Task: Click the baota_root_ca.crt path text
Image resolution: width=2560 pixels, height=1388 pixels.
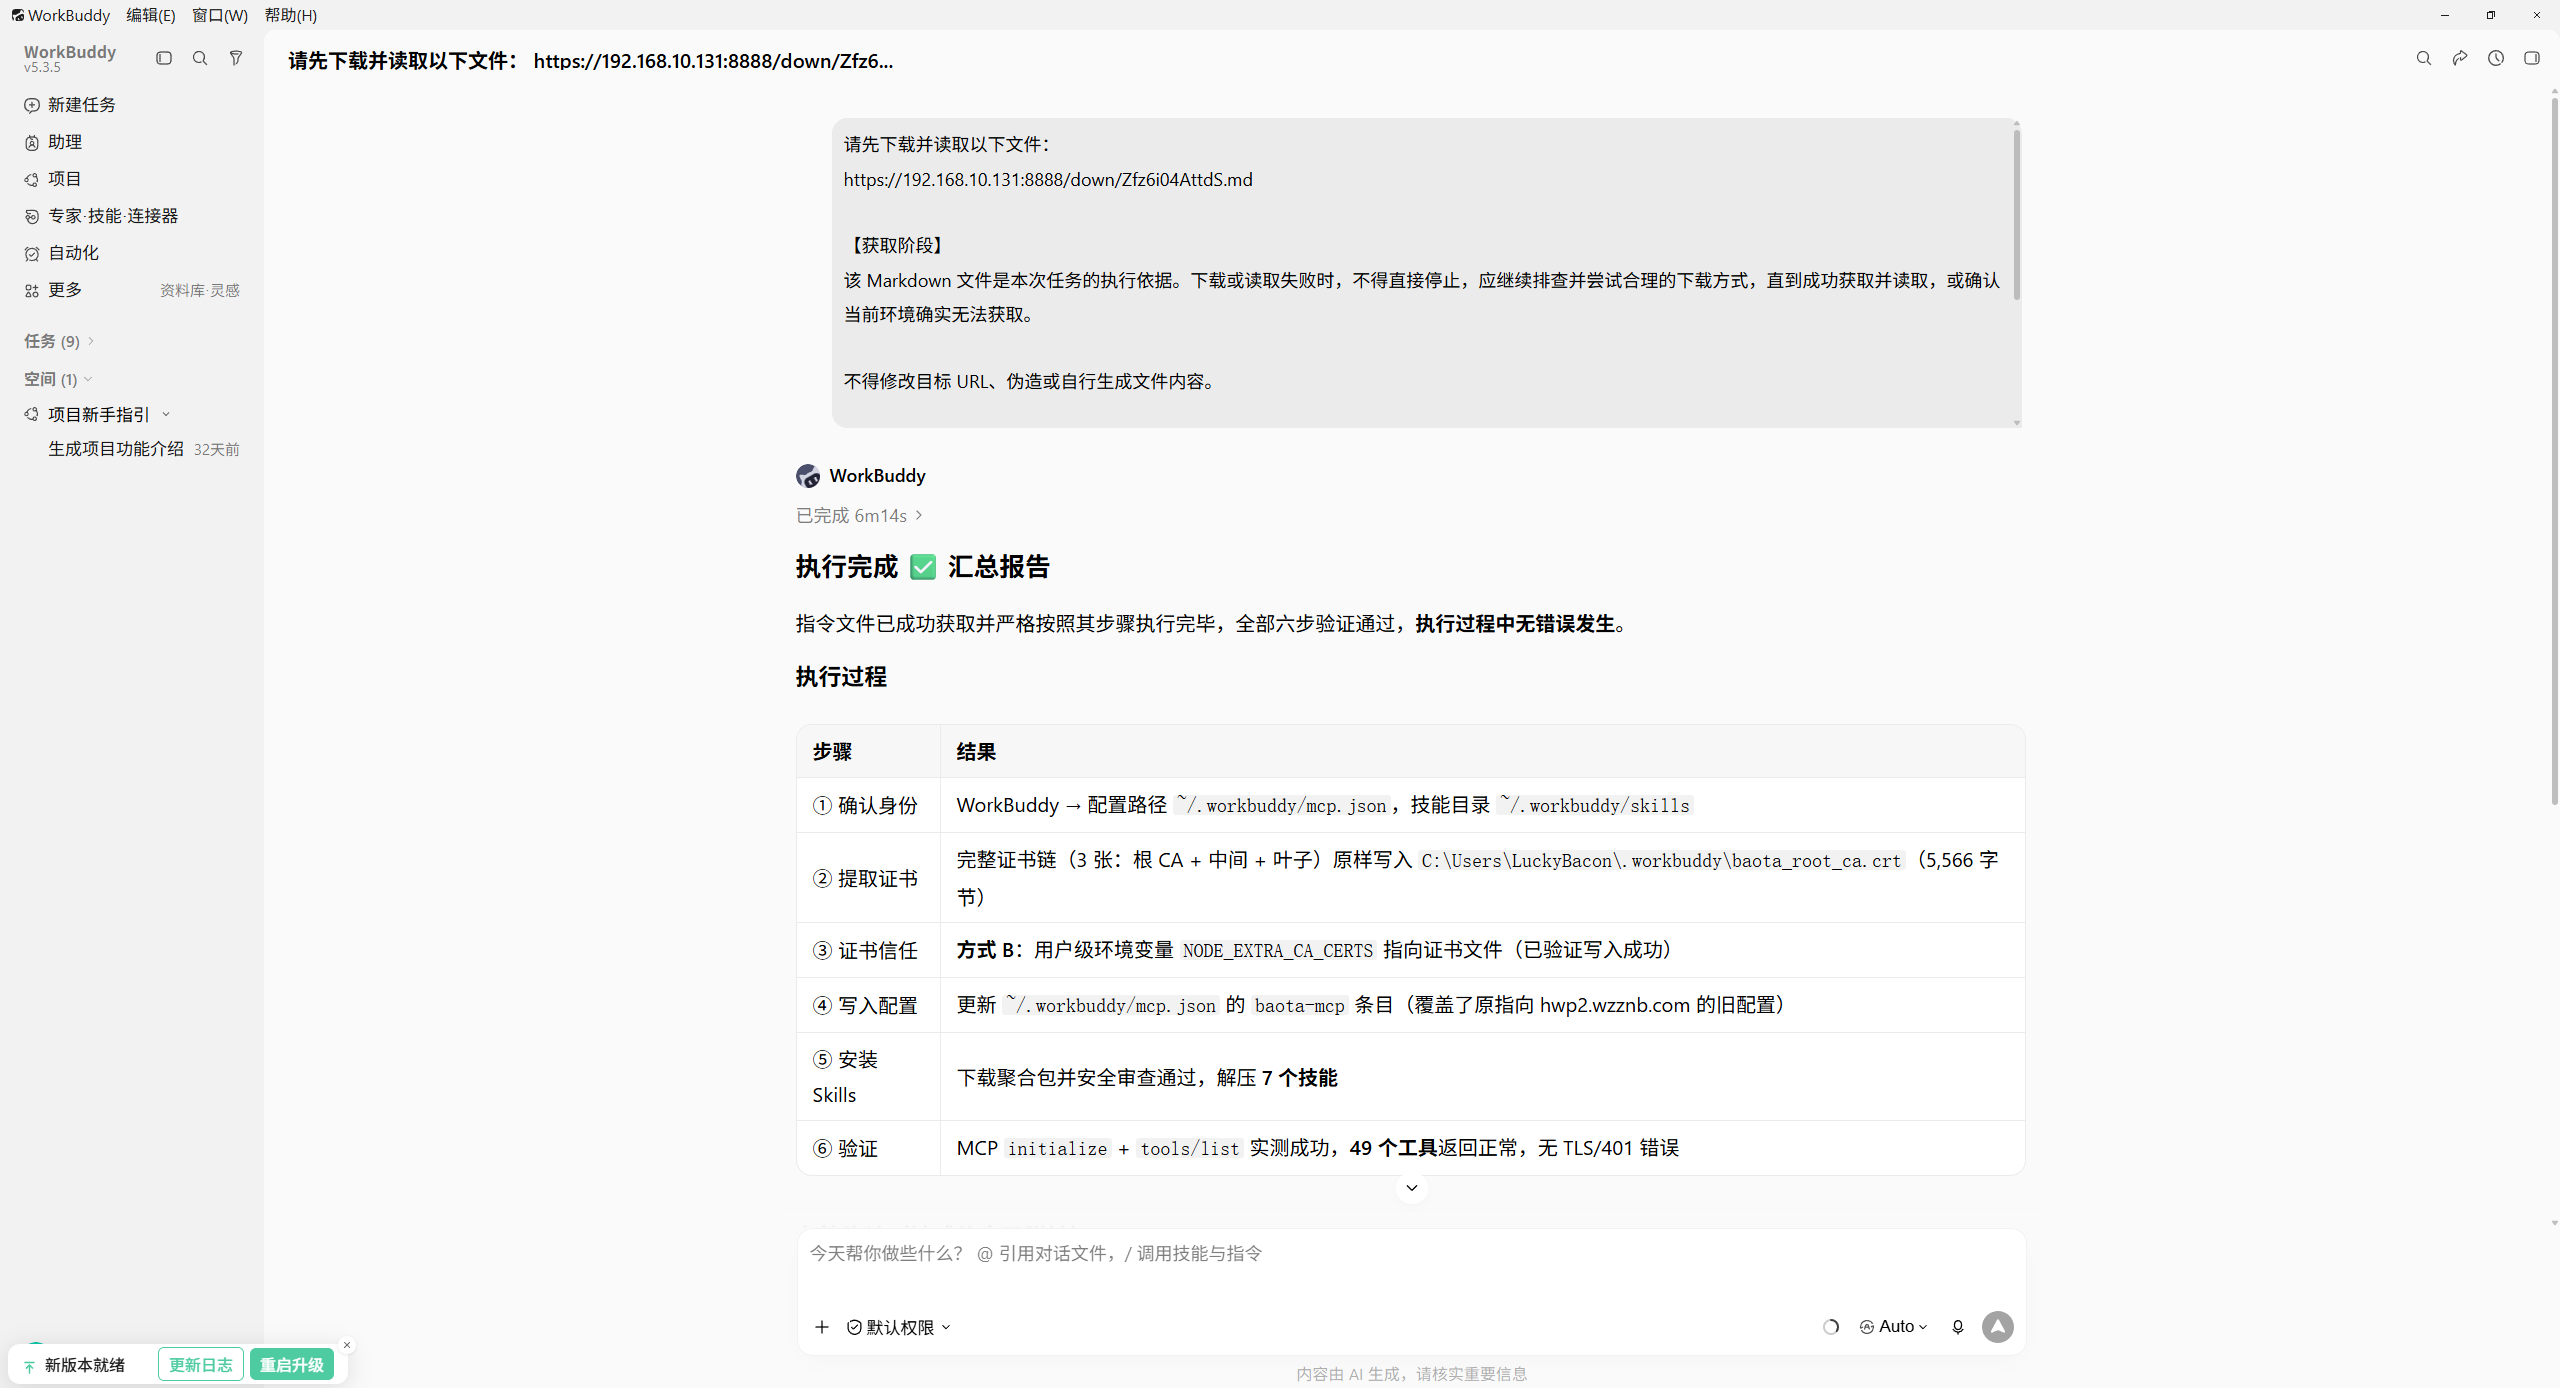Action: click(x=1661, y=861)
